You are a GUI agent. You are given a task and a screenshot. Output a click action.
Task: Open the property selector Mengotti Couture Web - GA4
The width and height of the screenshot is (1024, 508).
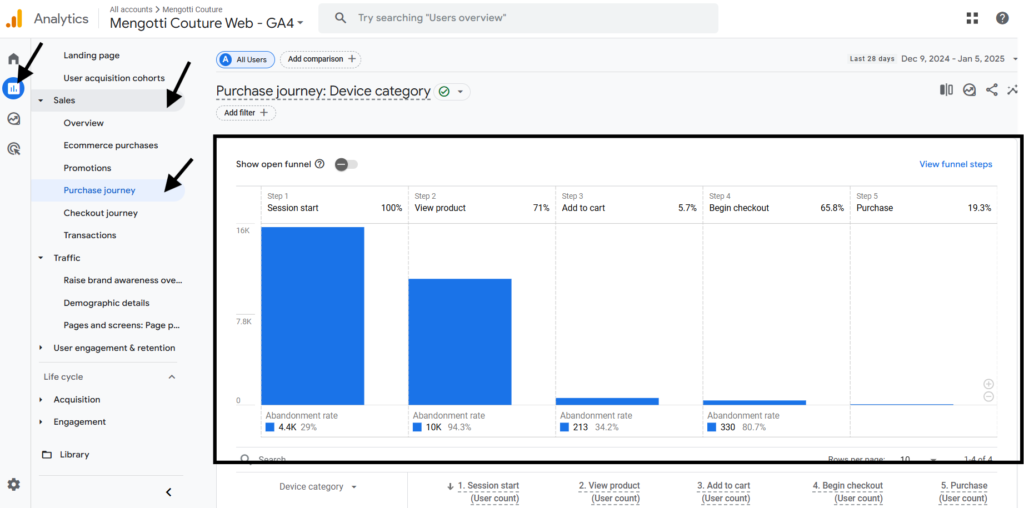tap(206, 23)
